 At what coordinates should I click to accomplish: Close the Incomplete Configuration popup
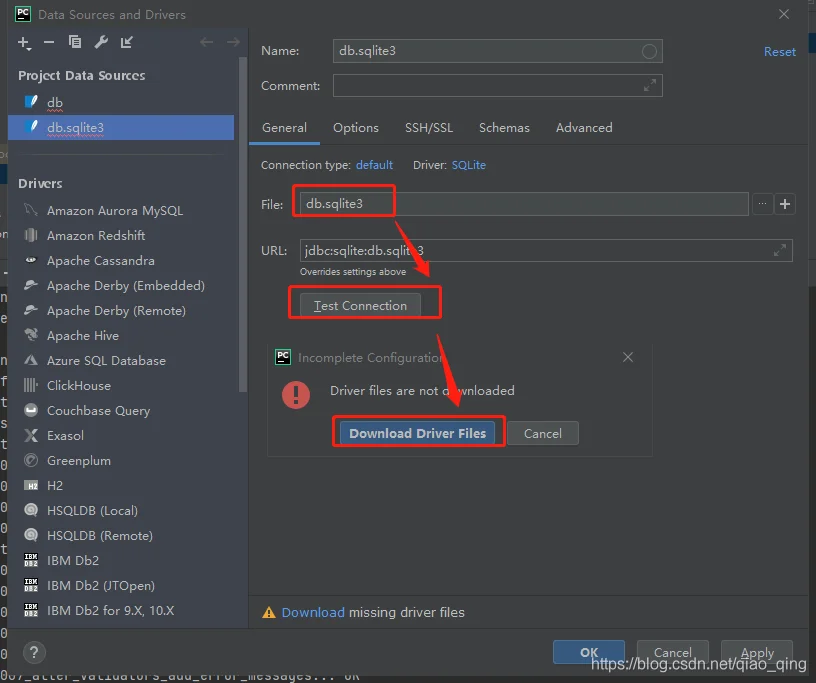pyautogui.click(x=628, y=357)
